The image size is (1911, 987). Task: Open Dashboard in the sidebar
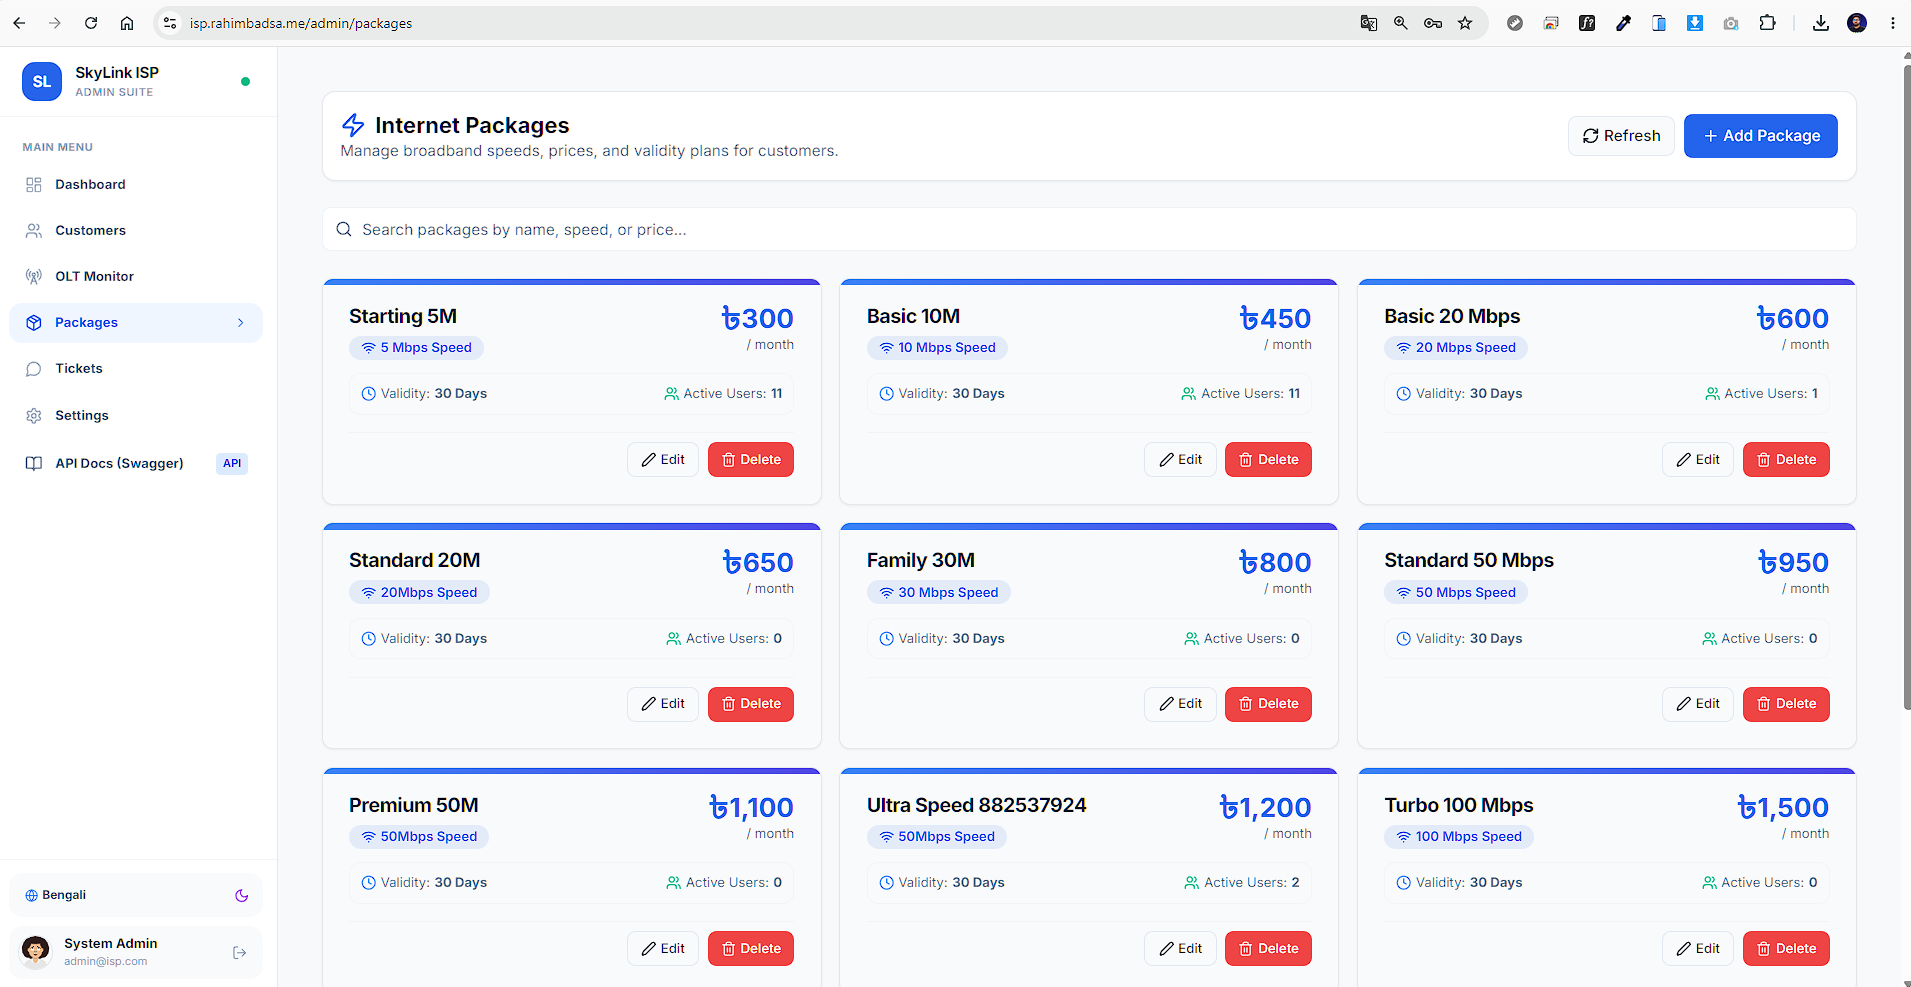136,185
